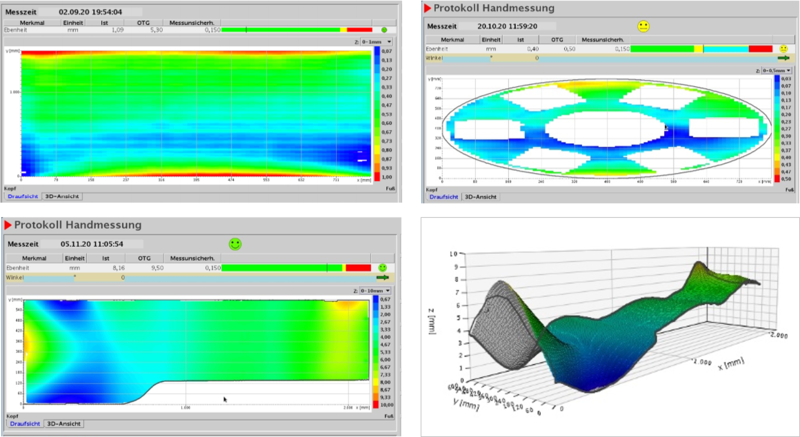The height and width of the screenshot is (437, 800).
Task: Click the large green smiley in the 05.11.20 panel
Action: [x=235, y=244]
